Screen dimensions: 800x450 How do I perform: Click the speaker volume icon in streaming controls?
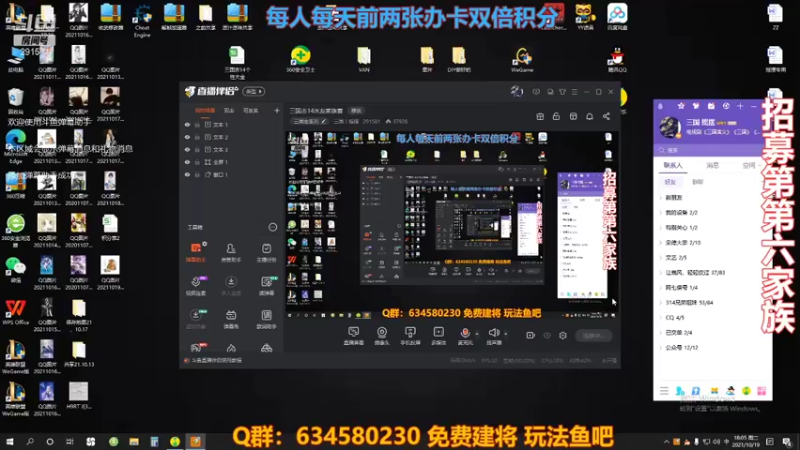coord(493,333)
